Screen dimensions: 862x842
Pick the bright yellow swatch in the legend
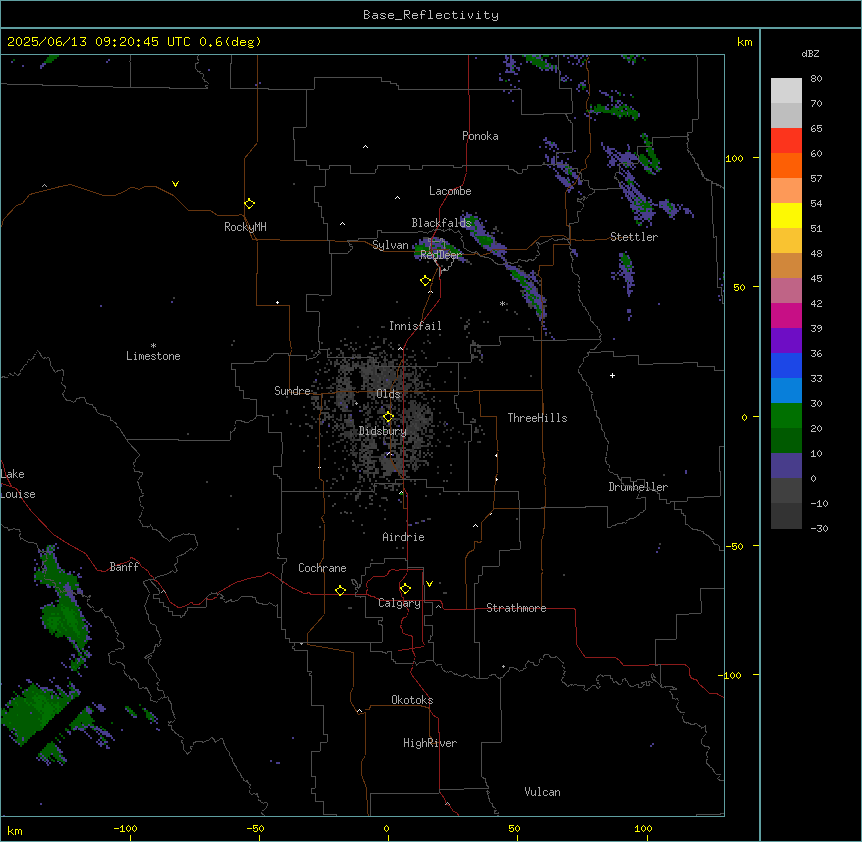(786, 215)
